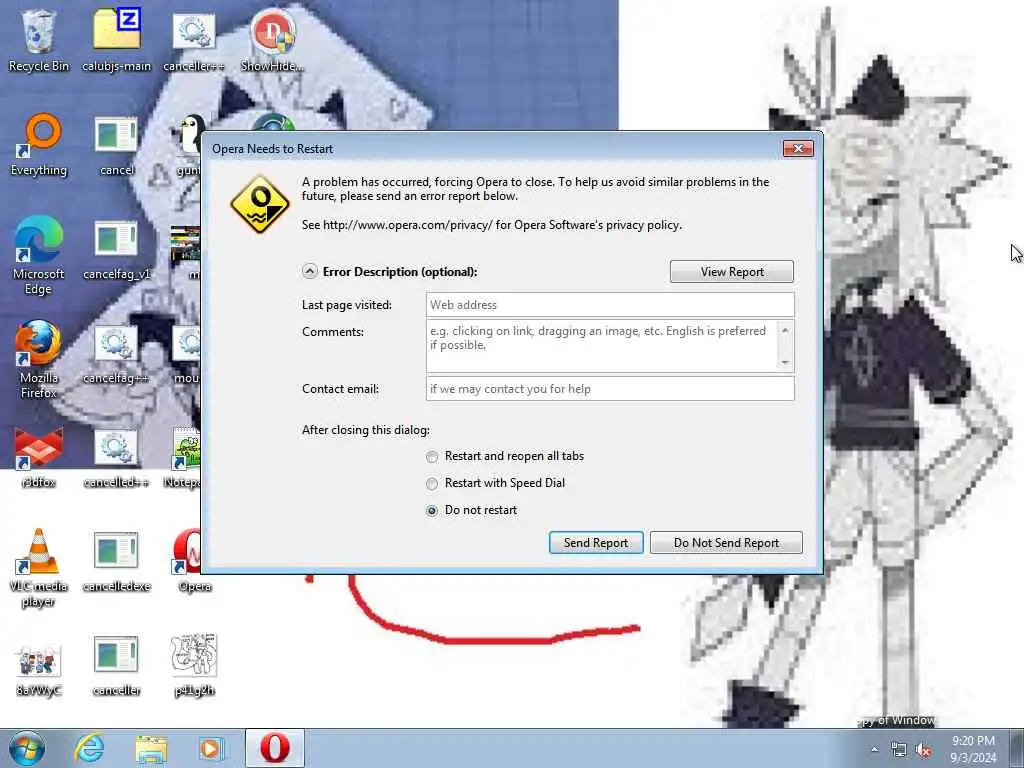This screenshot has height=768, width=1024.
Task: Show hidden tray icons arrow
Action: coord(874,750)
